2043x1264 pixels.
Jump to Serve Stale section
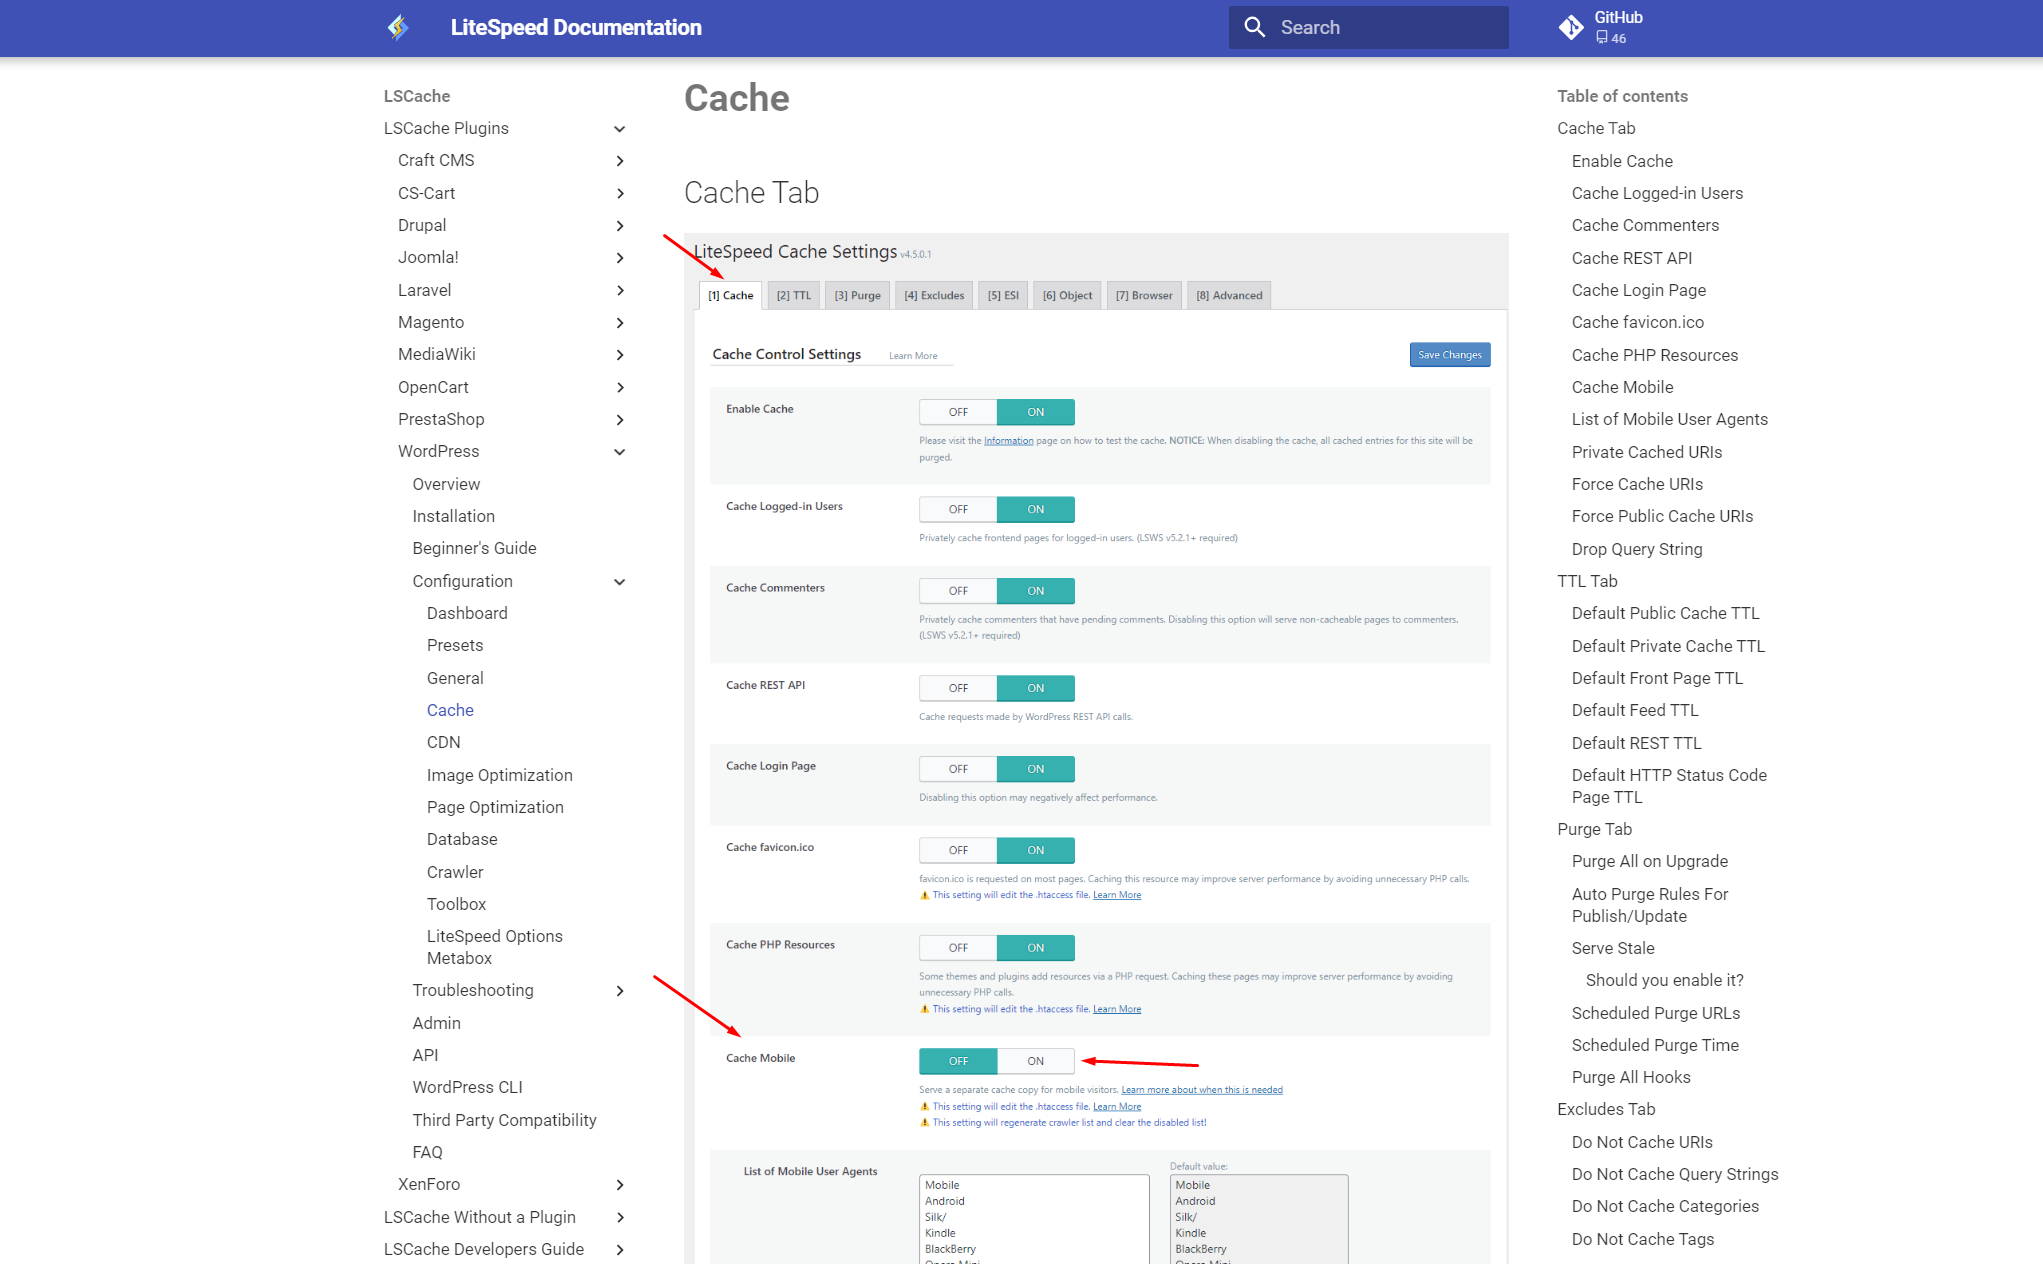pos(1612,948)
